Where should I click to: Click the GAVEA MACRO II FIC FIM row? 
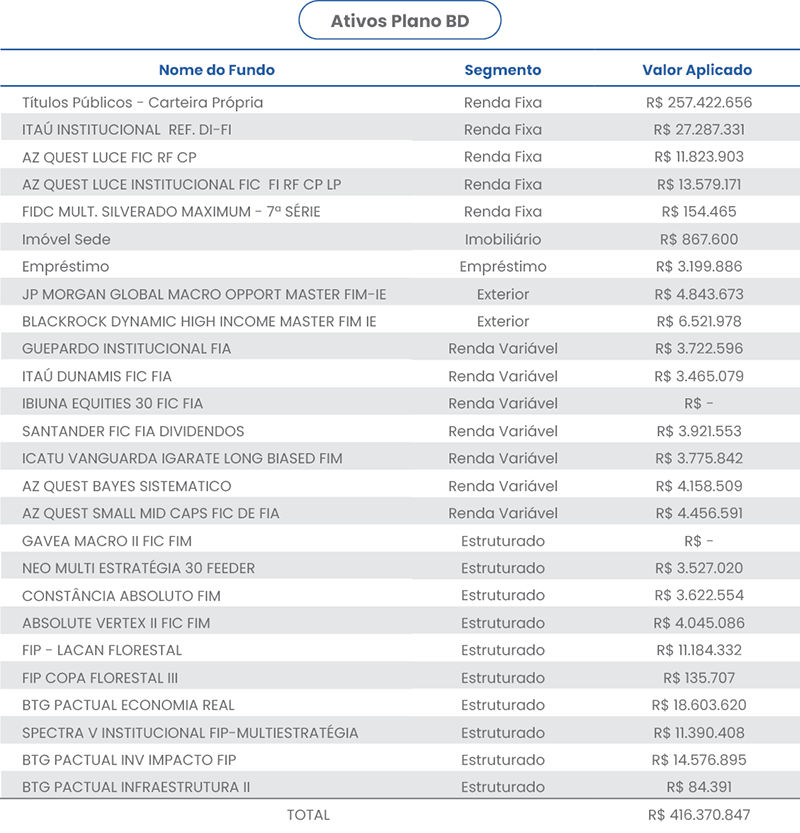400,541
